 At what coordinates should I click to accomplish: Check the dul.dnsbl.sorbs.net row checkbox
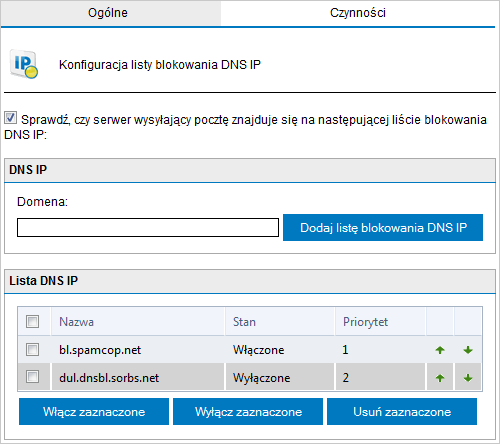pos(32,377)
